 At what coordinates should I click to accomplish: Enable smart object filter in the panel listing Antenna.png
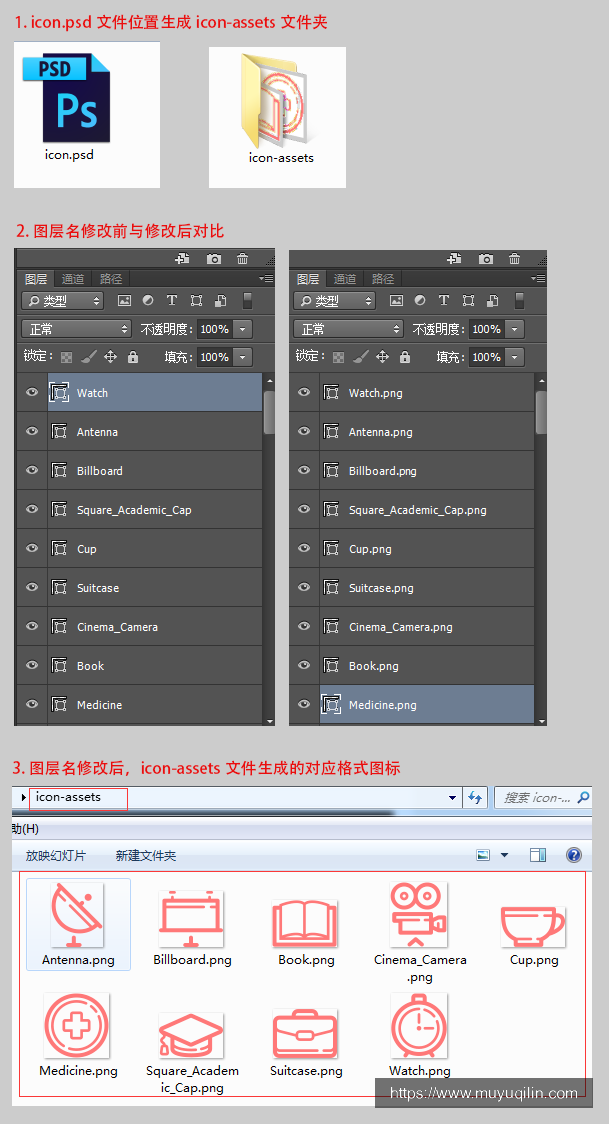click(493, 300)
